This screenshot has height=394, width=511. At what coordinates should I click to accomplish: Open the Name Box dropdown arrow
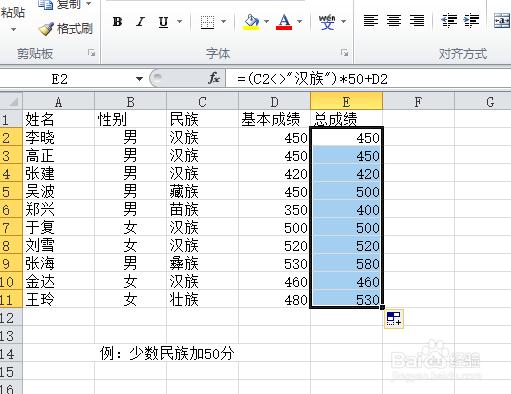[x=139, y=79]
